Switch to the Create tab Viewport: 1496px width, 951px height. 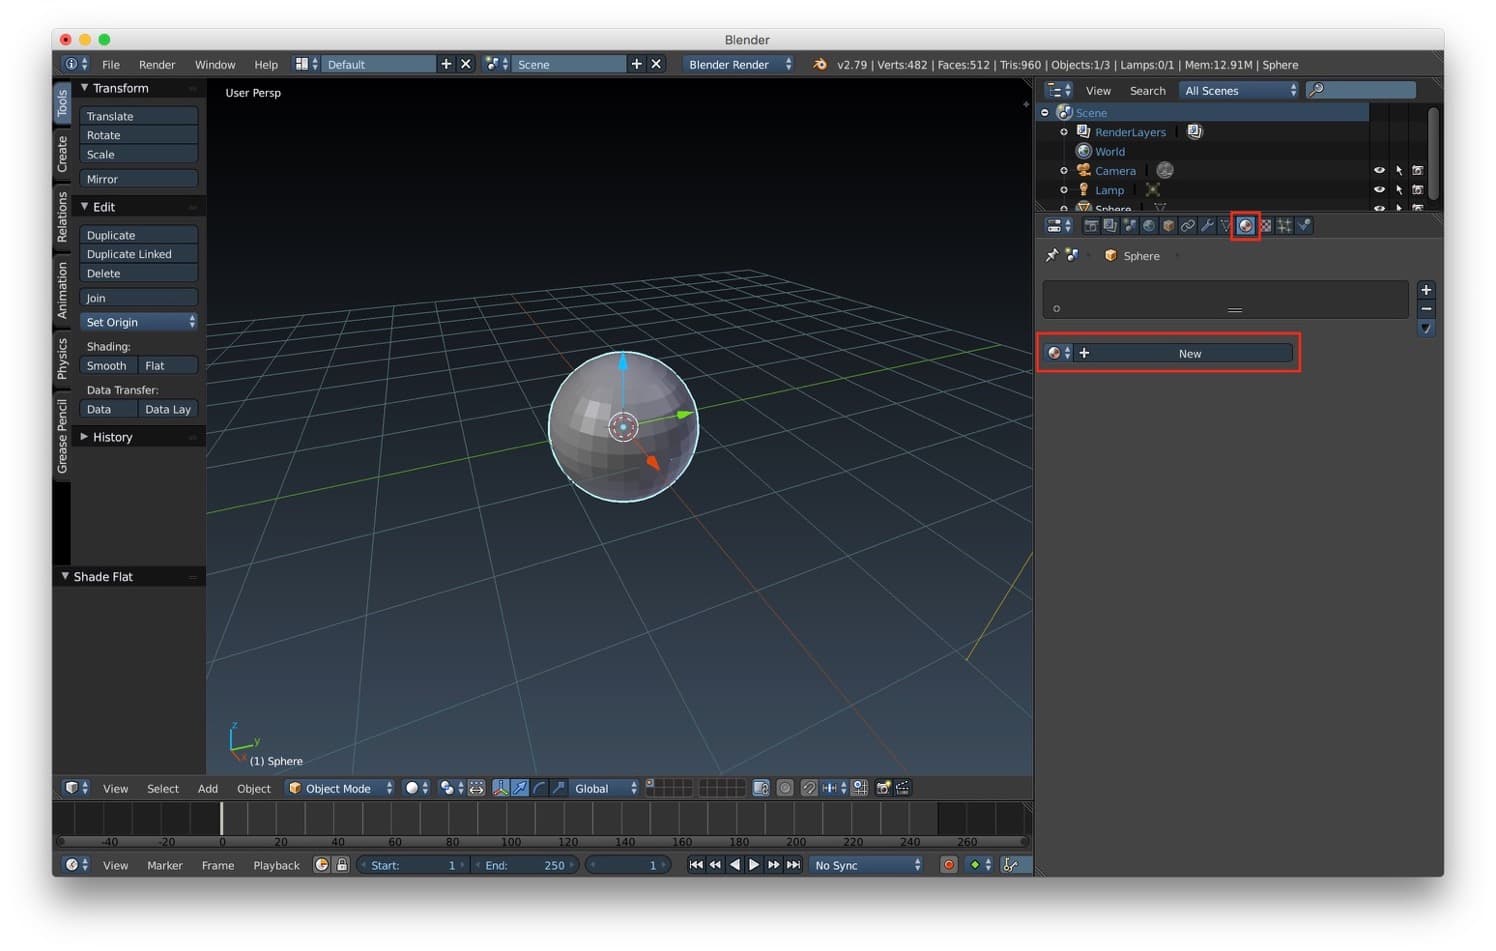point(62,154)
